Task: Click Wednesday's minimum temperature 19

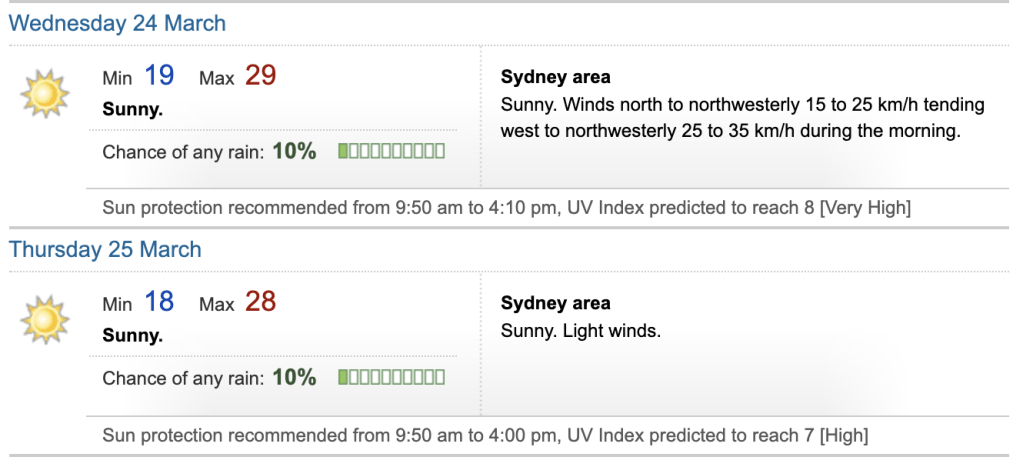Action: point(159,76)
